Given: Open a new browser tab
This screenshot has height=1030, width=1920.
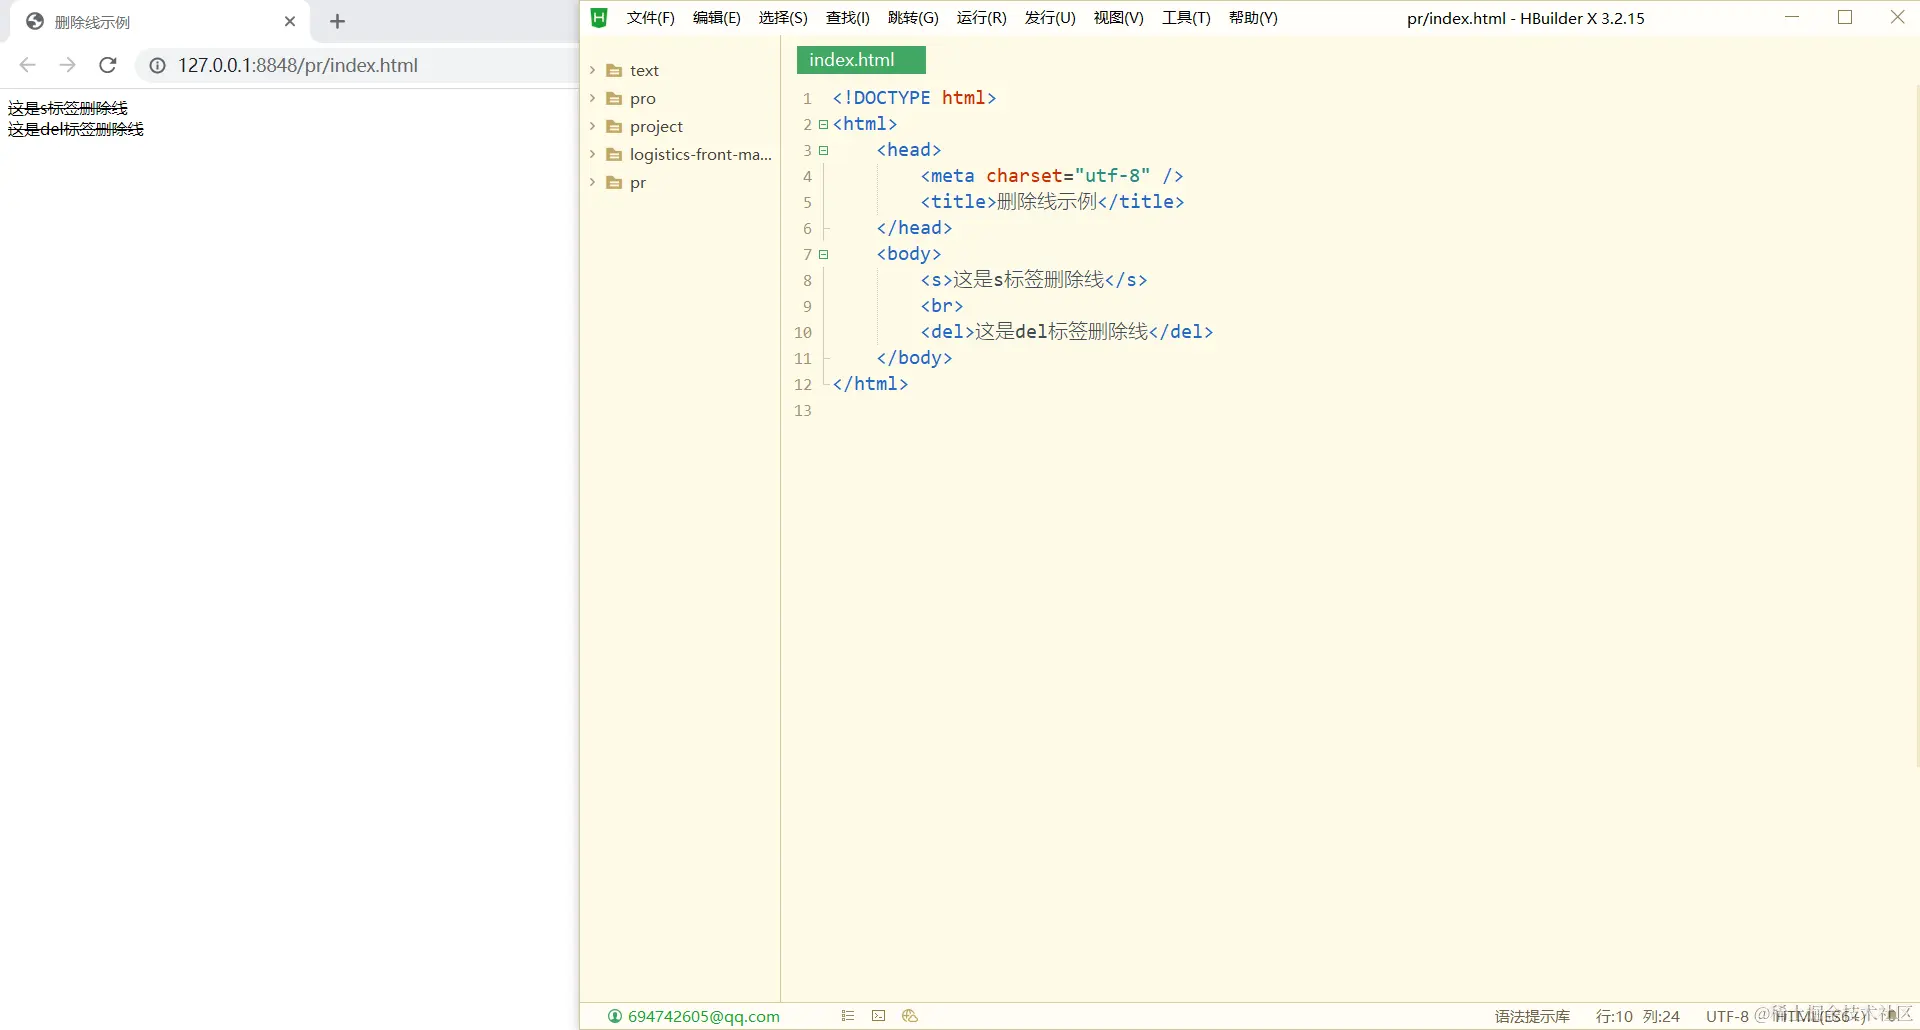Looking at the screenshot, I should (338, 22).
